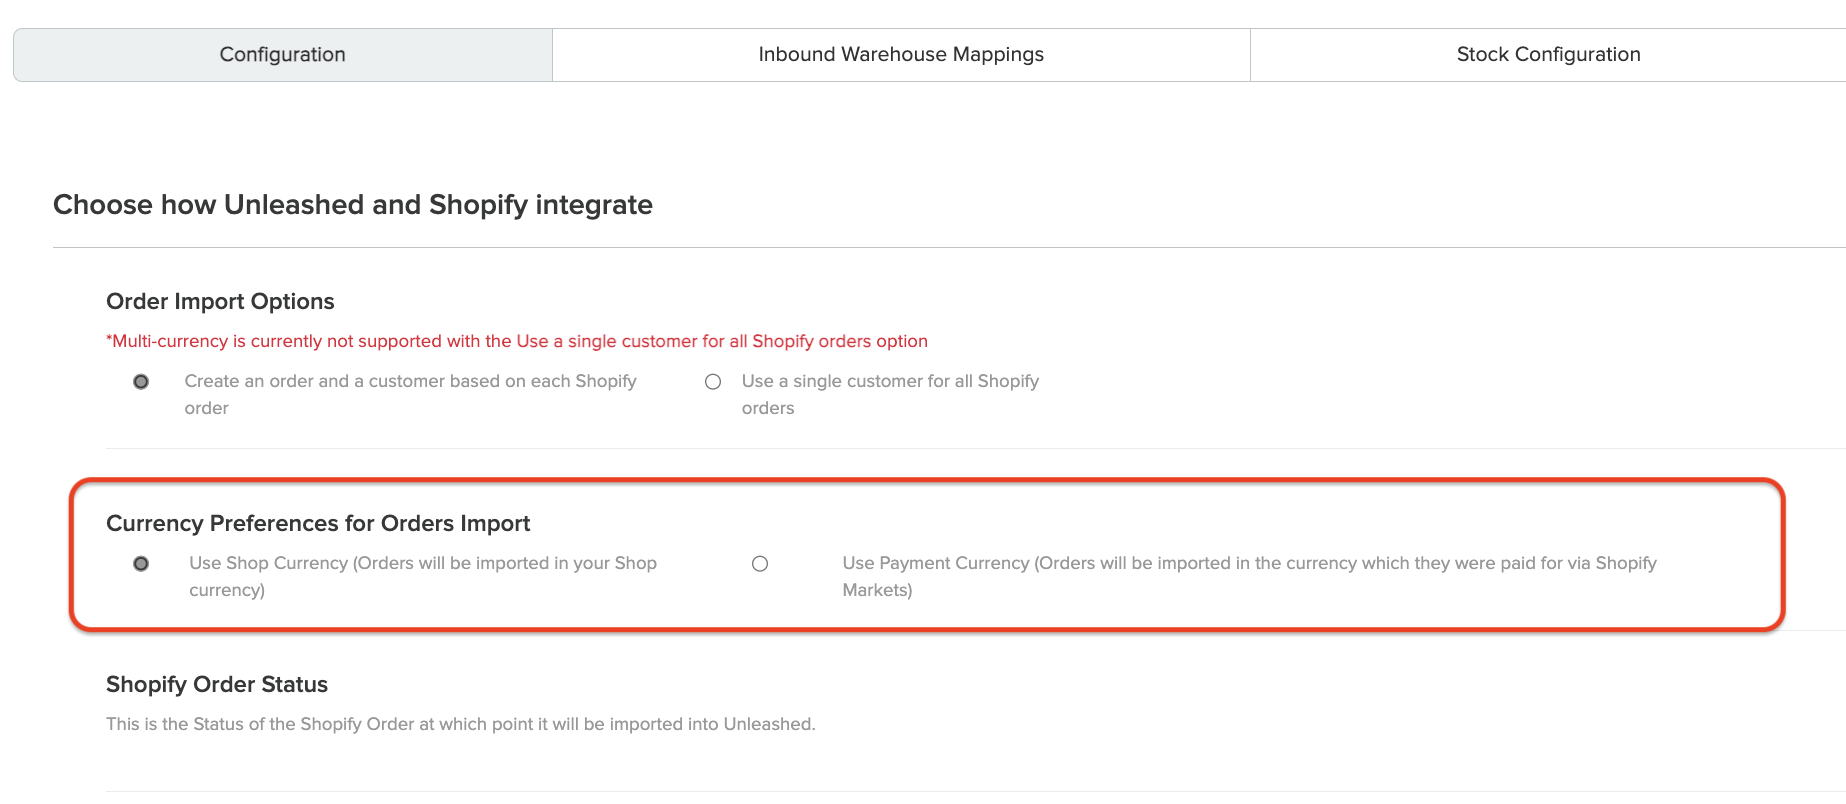
Task: Click the 'Use Payment Currency' label text
Action: tap(1249, 576)
